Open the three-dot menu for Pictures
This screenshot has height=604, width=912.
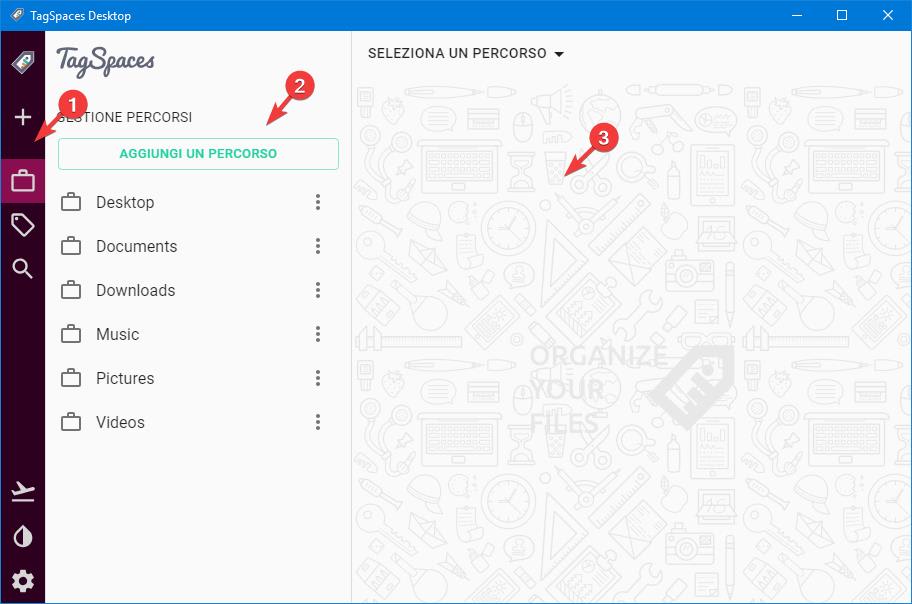(318, 378)
